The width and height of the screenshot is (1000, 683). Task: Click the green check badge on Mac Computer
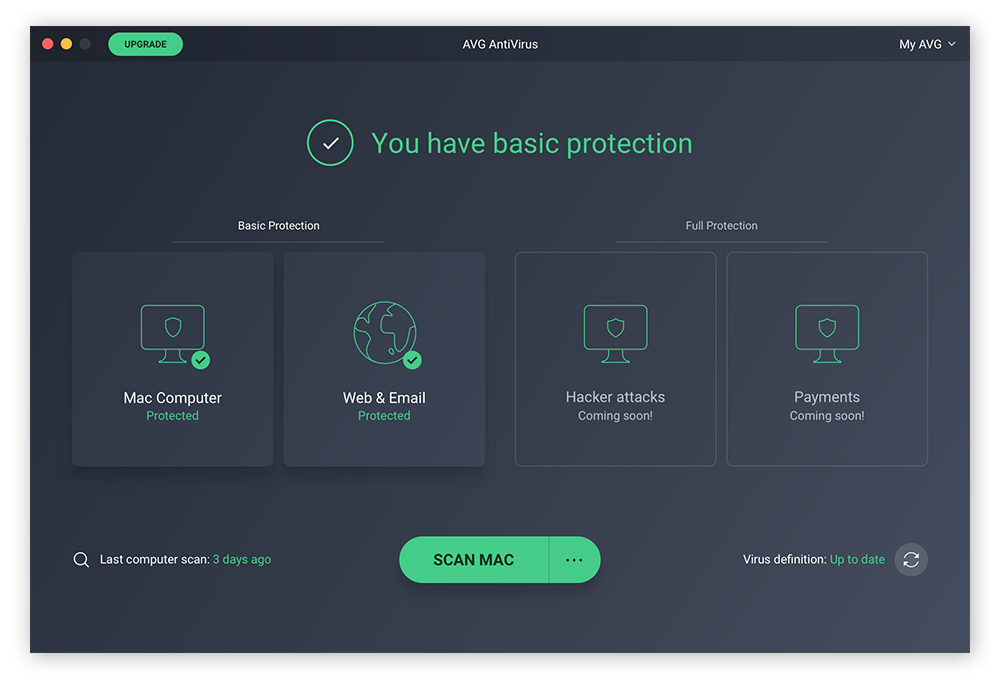(201, 360)
